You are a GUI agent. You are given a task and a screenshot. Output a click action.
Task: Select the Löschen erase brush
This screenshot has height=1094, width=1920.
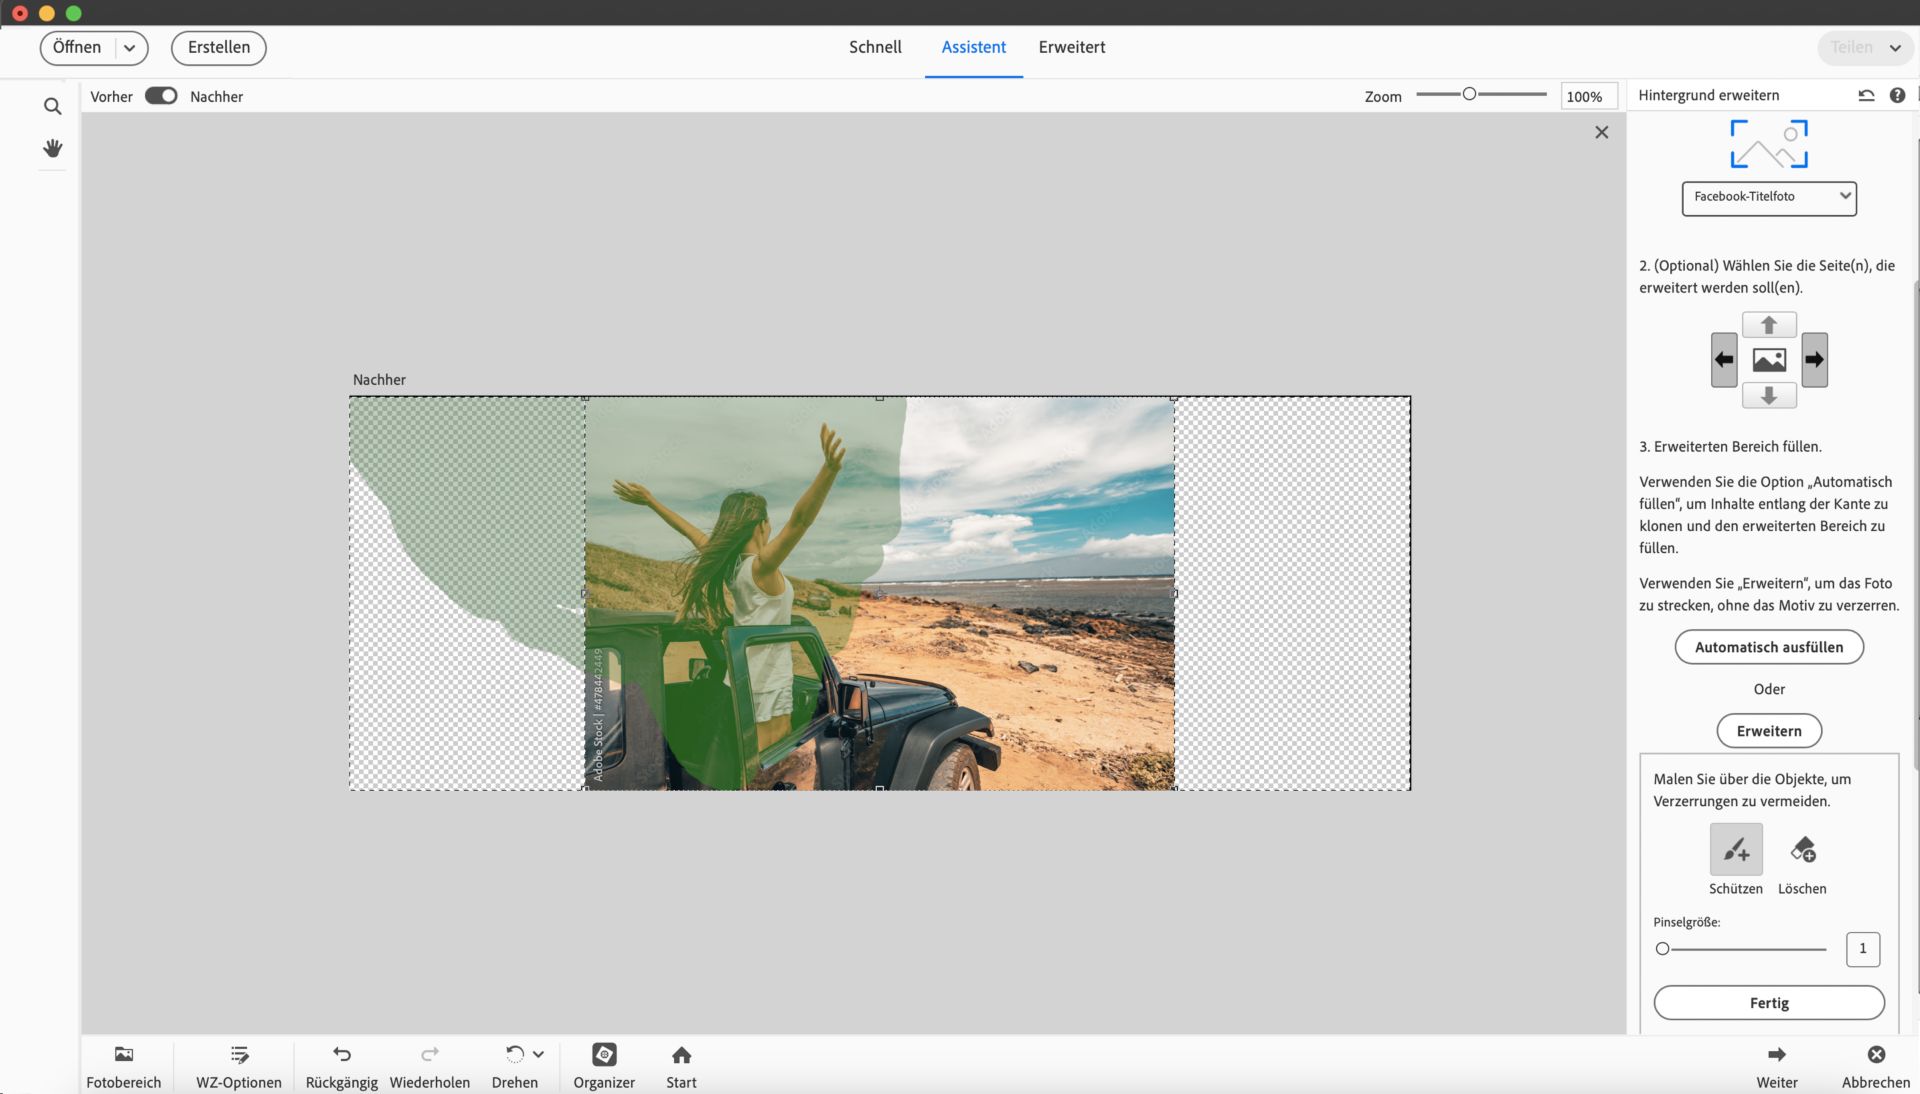click(1802, 850)
